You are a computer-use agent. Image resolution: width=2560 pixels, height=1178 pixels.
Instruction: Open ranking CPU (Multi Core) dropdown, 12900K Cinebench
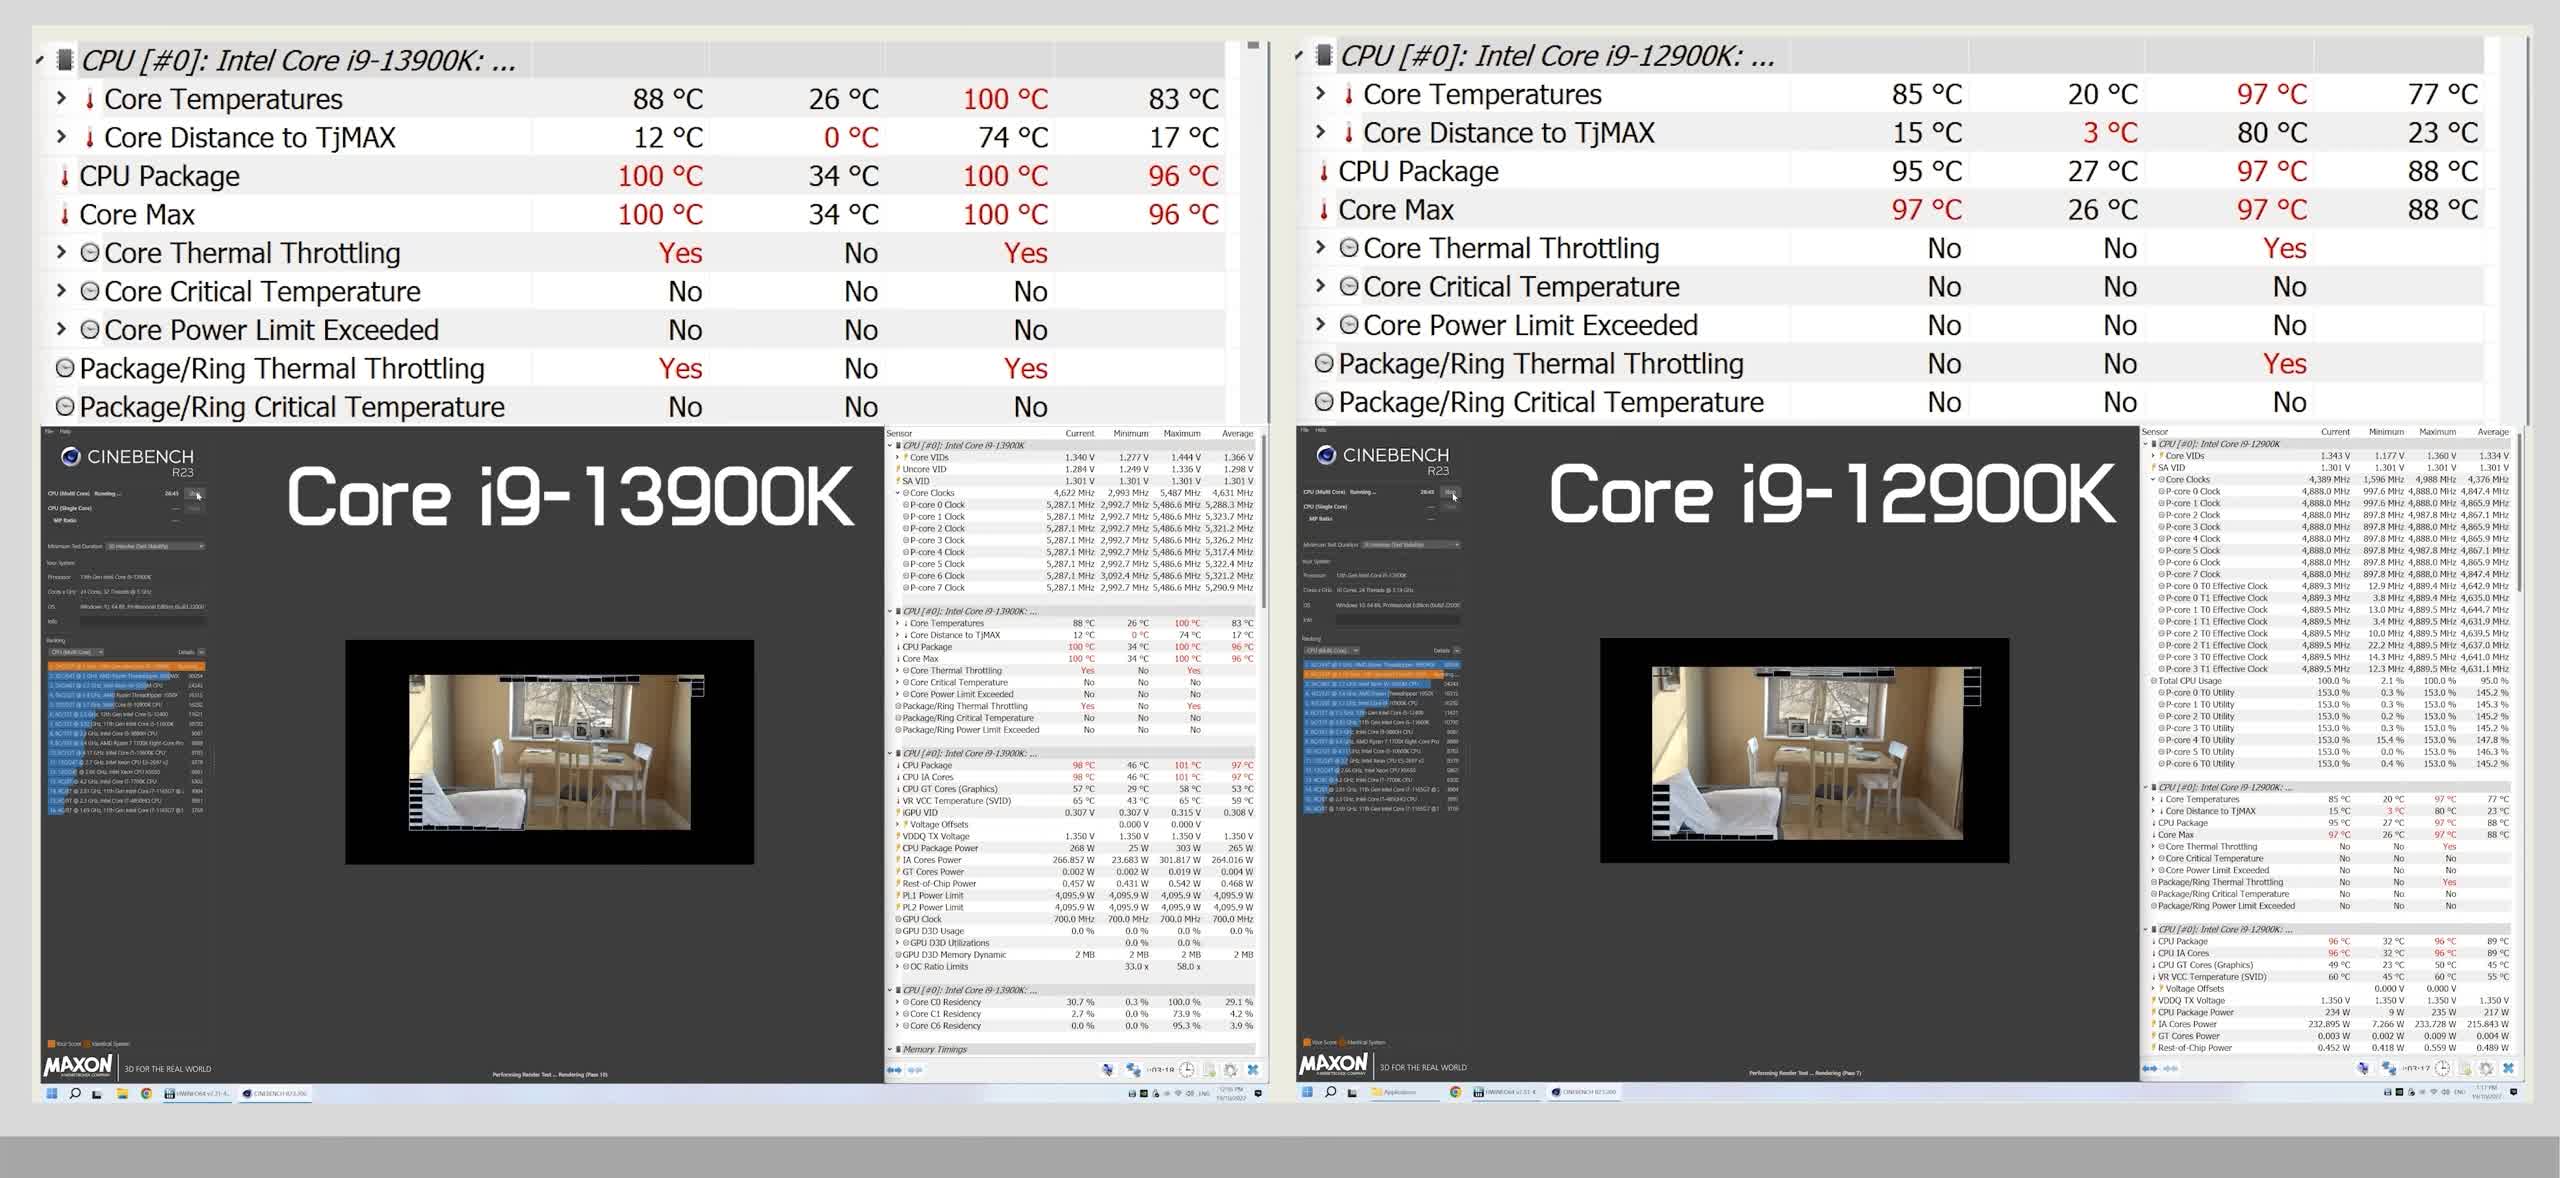tap(1332, 650)
